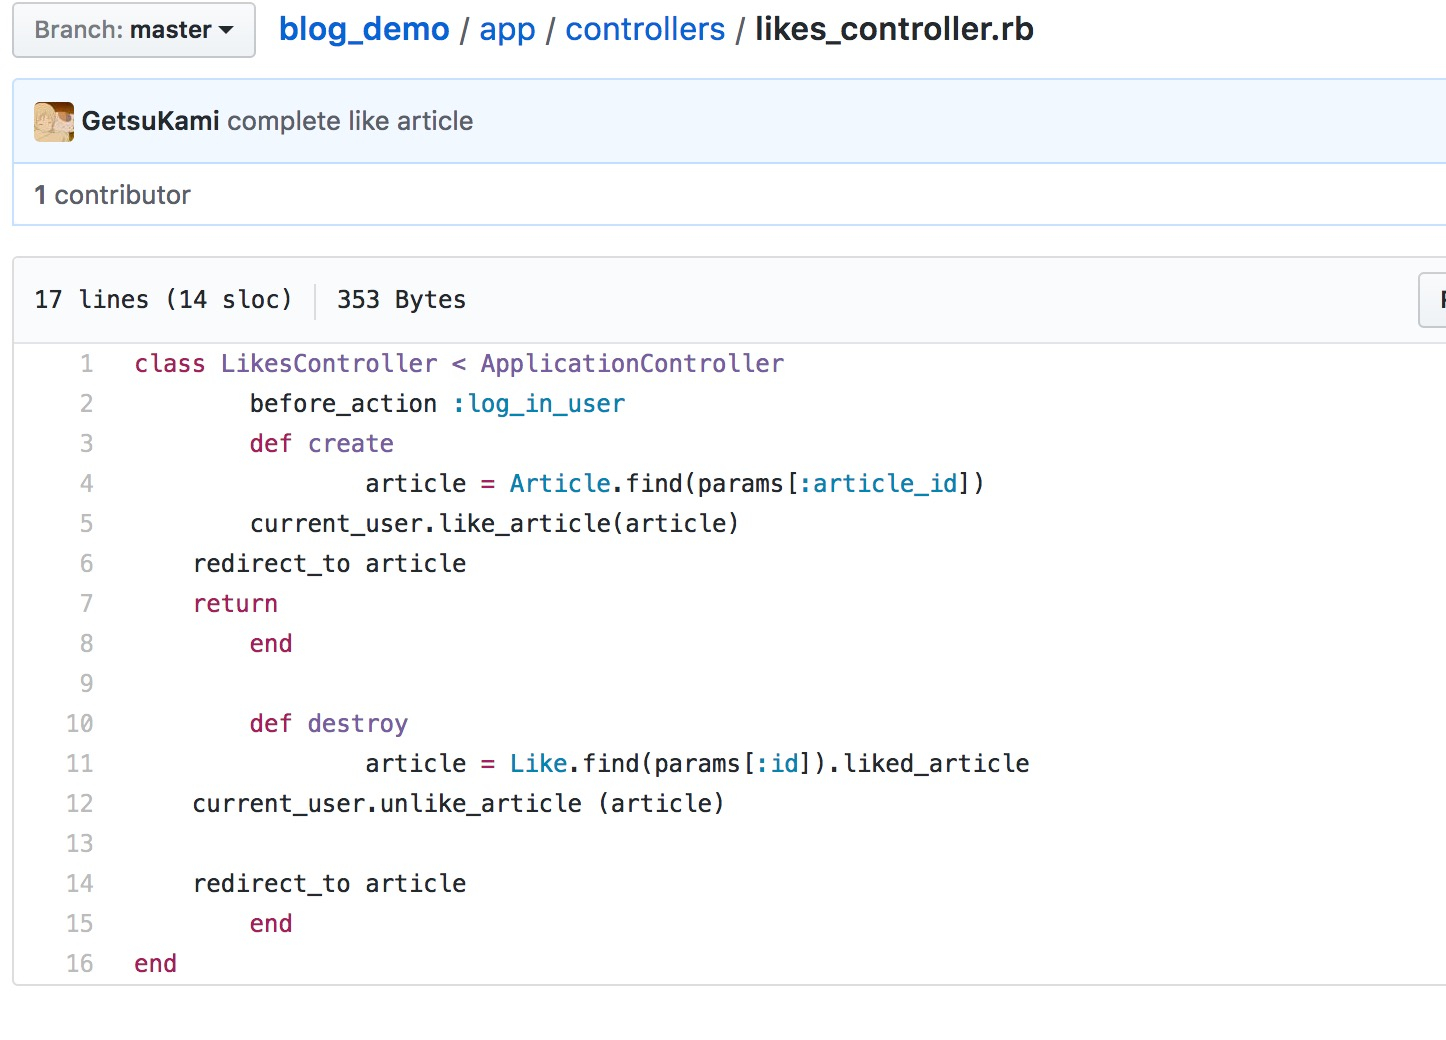Click the 1 contributor text
This screenshot has width=1446, height=1040.
[x=112, y=195]
